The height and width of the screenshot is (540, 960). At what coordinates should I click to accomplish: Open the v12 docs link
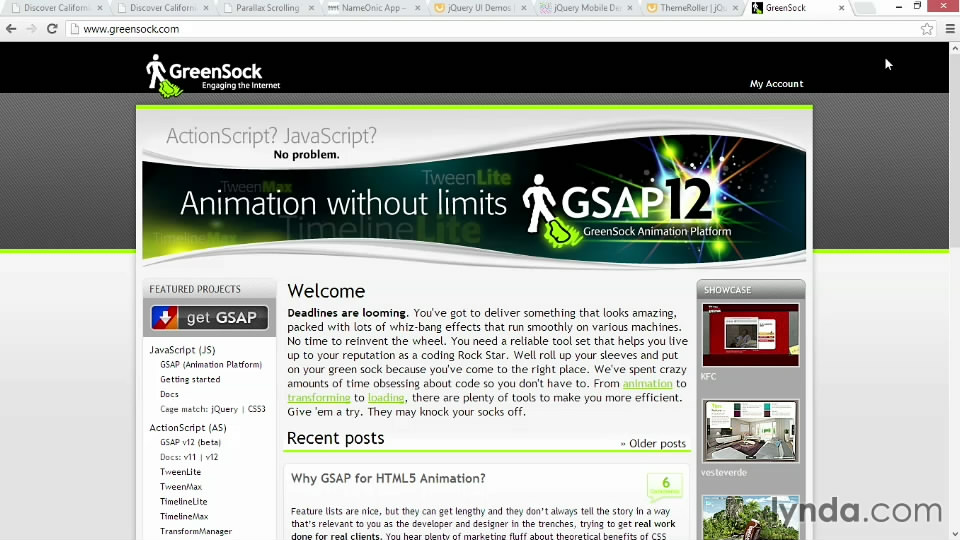211,457
